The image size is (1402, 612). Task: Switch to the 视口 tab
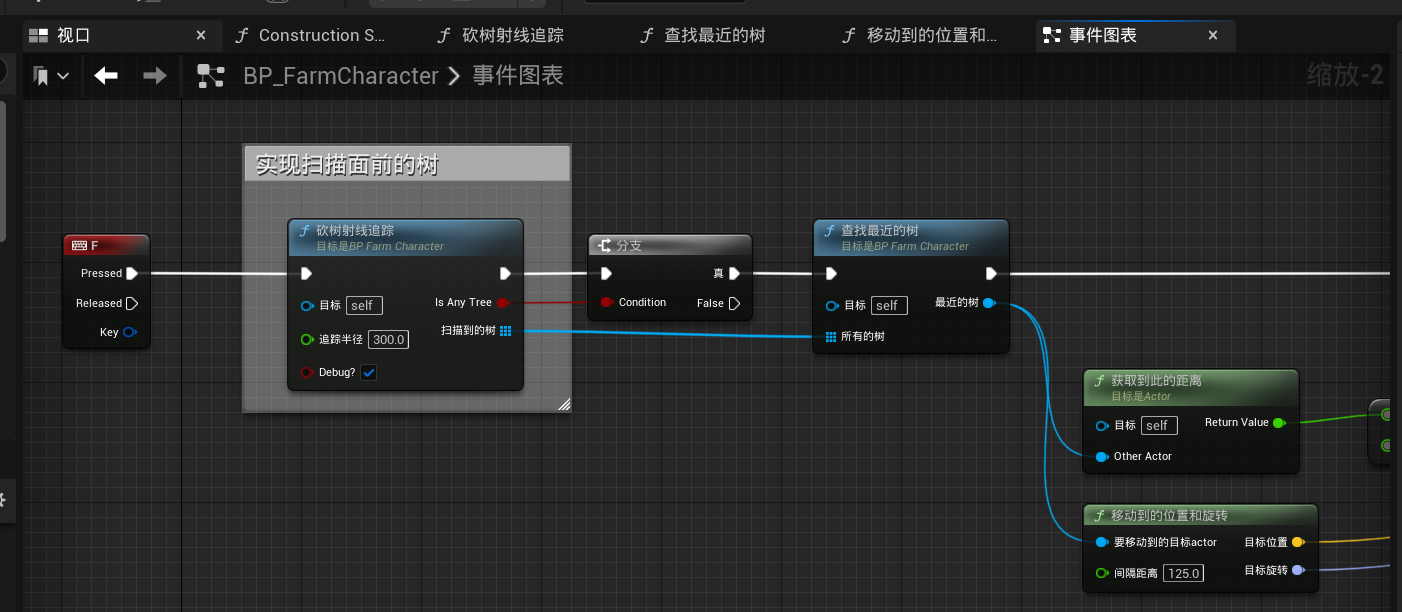tap(73, 35)
